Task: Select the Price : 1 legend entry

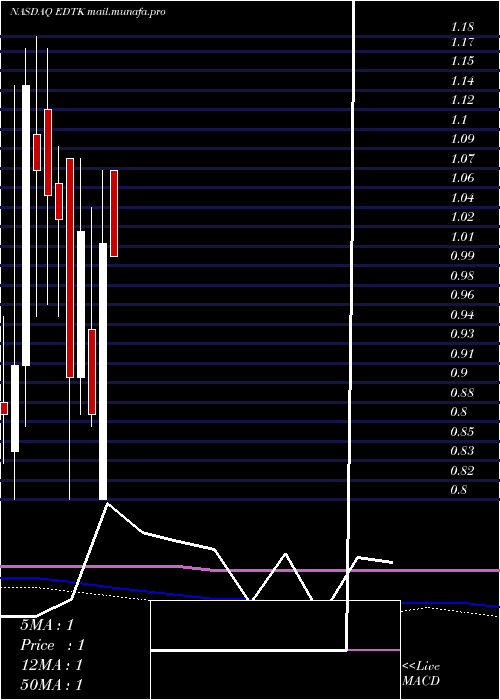Action: tap(52, 645)
